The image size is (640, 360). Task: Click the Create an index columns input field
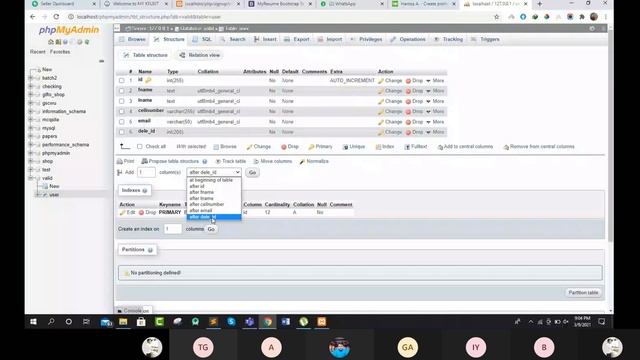(173, 229)
